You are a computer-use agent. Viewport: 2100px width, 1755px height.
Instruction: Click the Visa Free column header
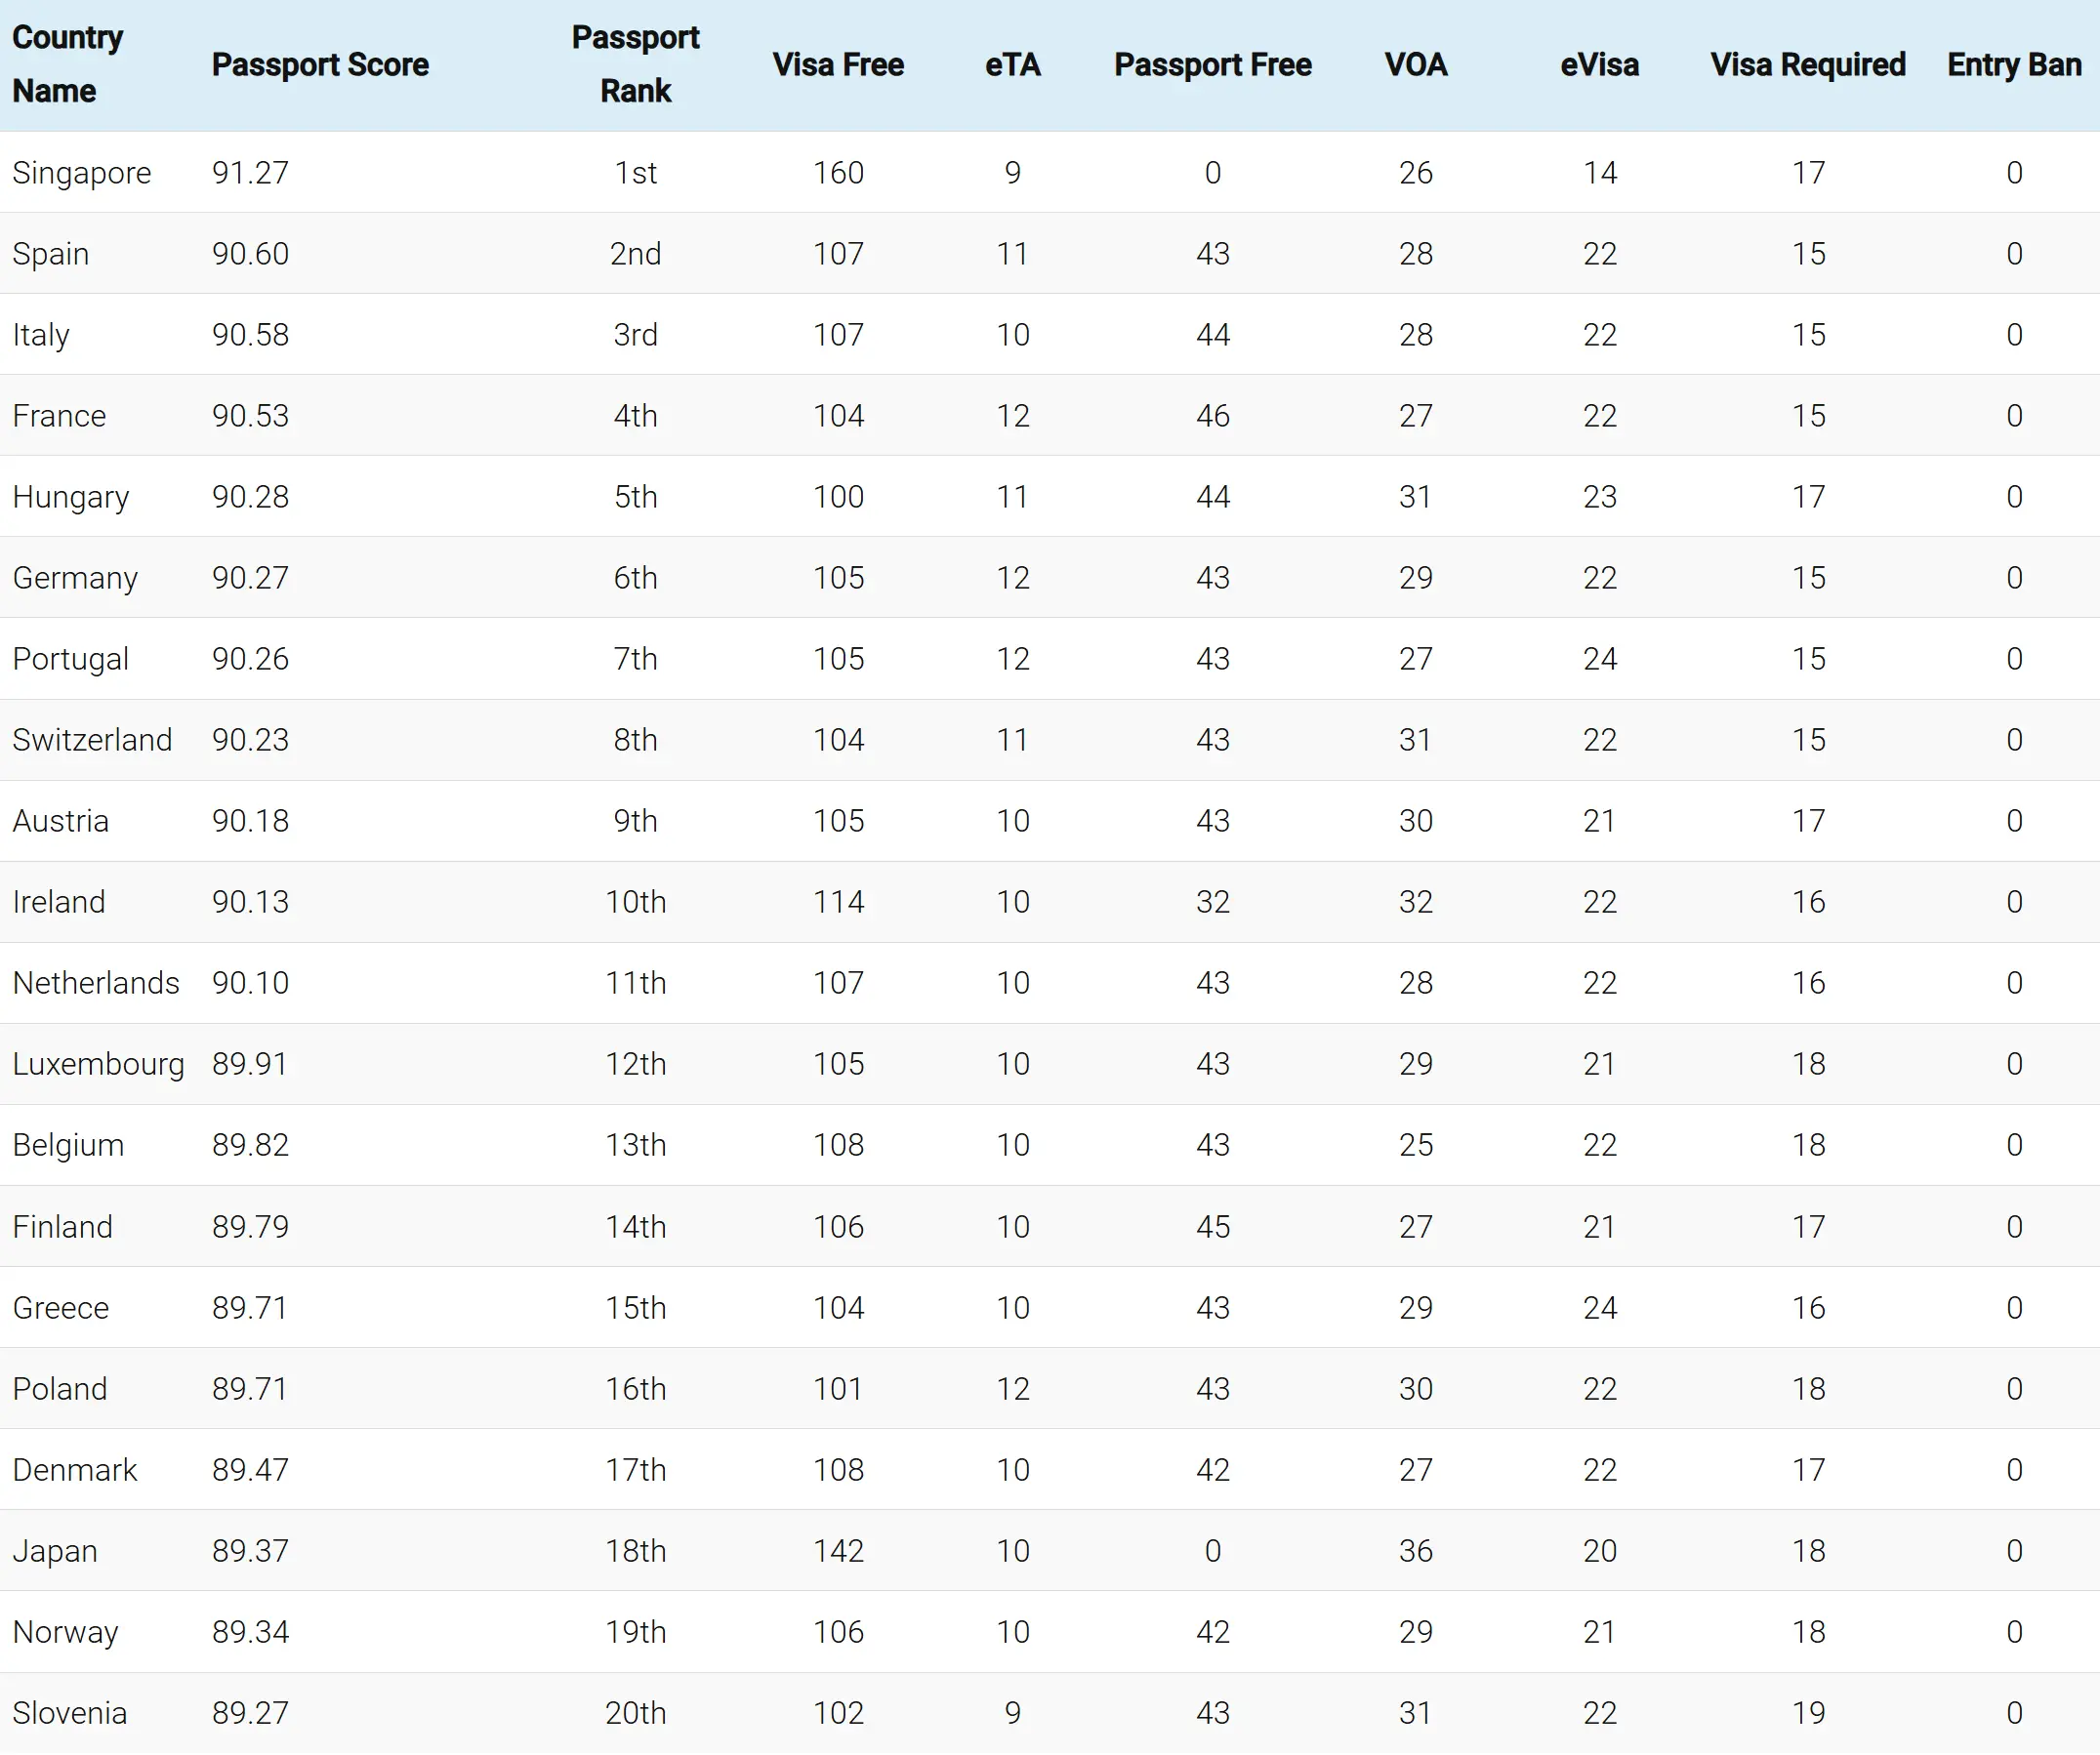[838, 65]
